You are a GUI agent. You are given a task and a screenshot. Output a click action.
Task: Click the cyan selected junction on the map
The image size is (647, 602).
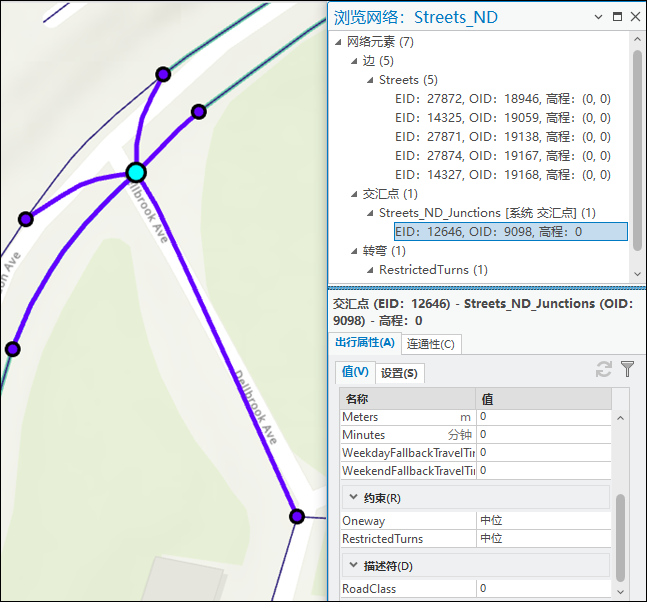tap(137, 172)
